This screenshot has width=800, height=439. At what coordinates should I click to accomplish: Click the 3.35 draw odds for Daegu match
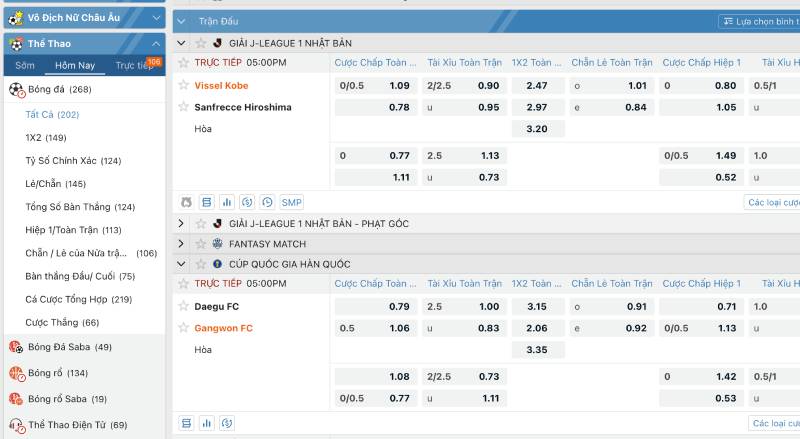pos(536,350)
